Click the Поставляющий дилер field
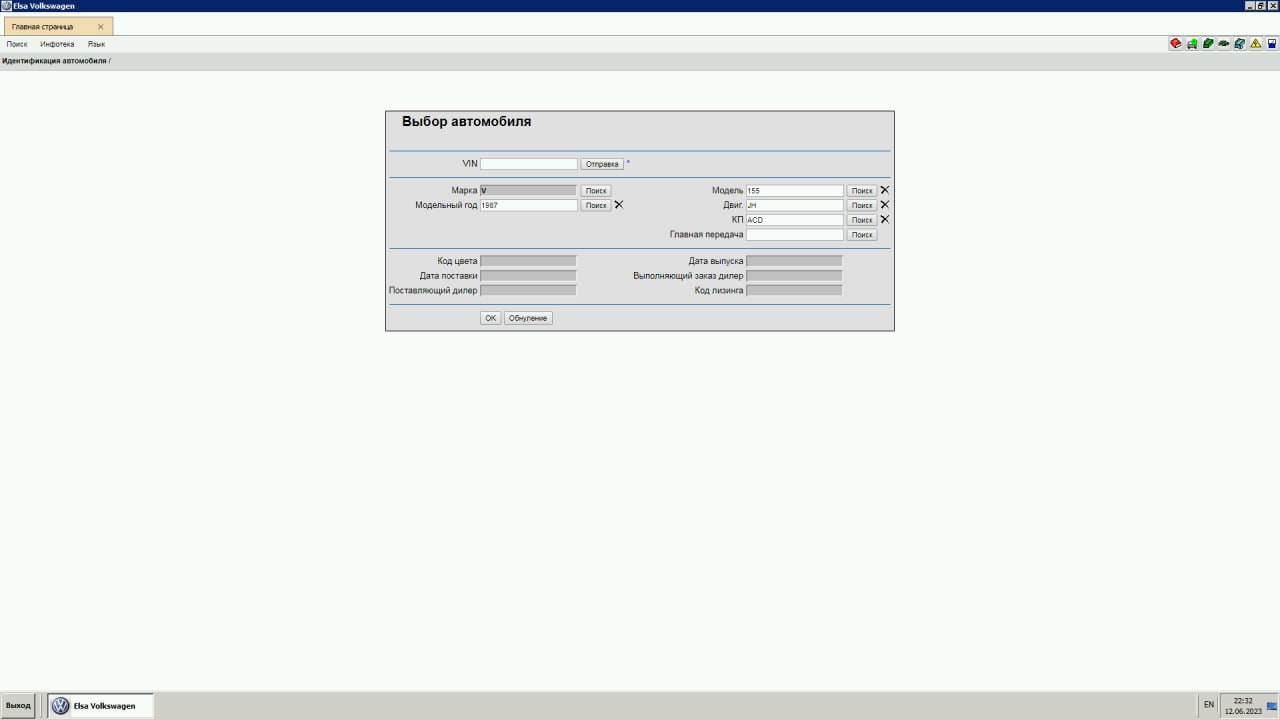 click(x=529, y=291)
